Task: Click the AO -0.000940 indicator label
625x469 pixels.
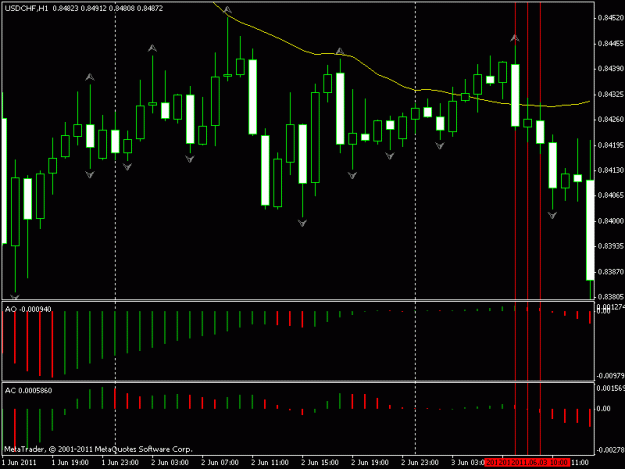Action: coord(28,310)
